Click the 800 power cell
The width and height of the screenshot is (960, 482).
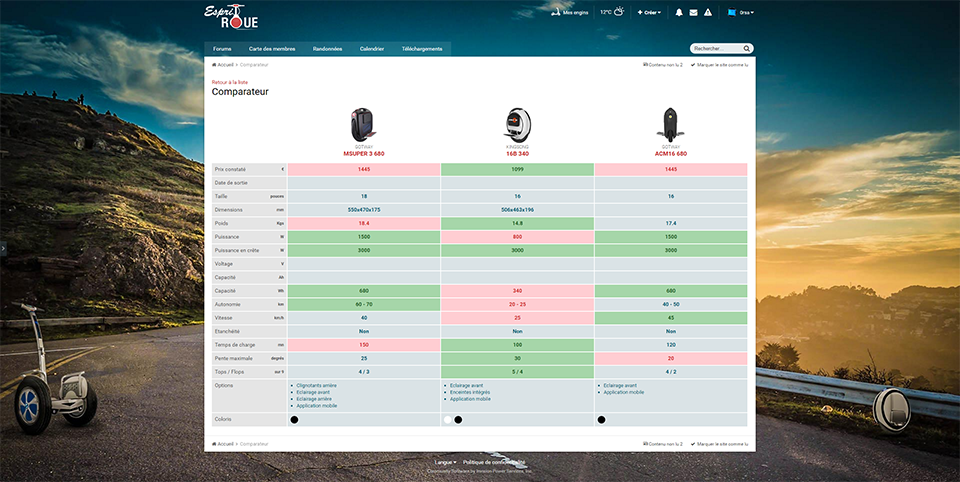517,237
